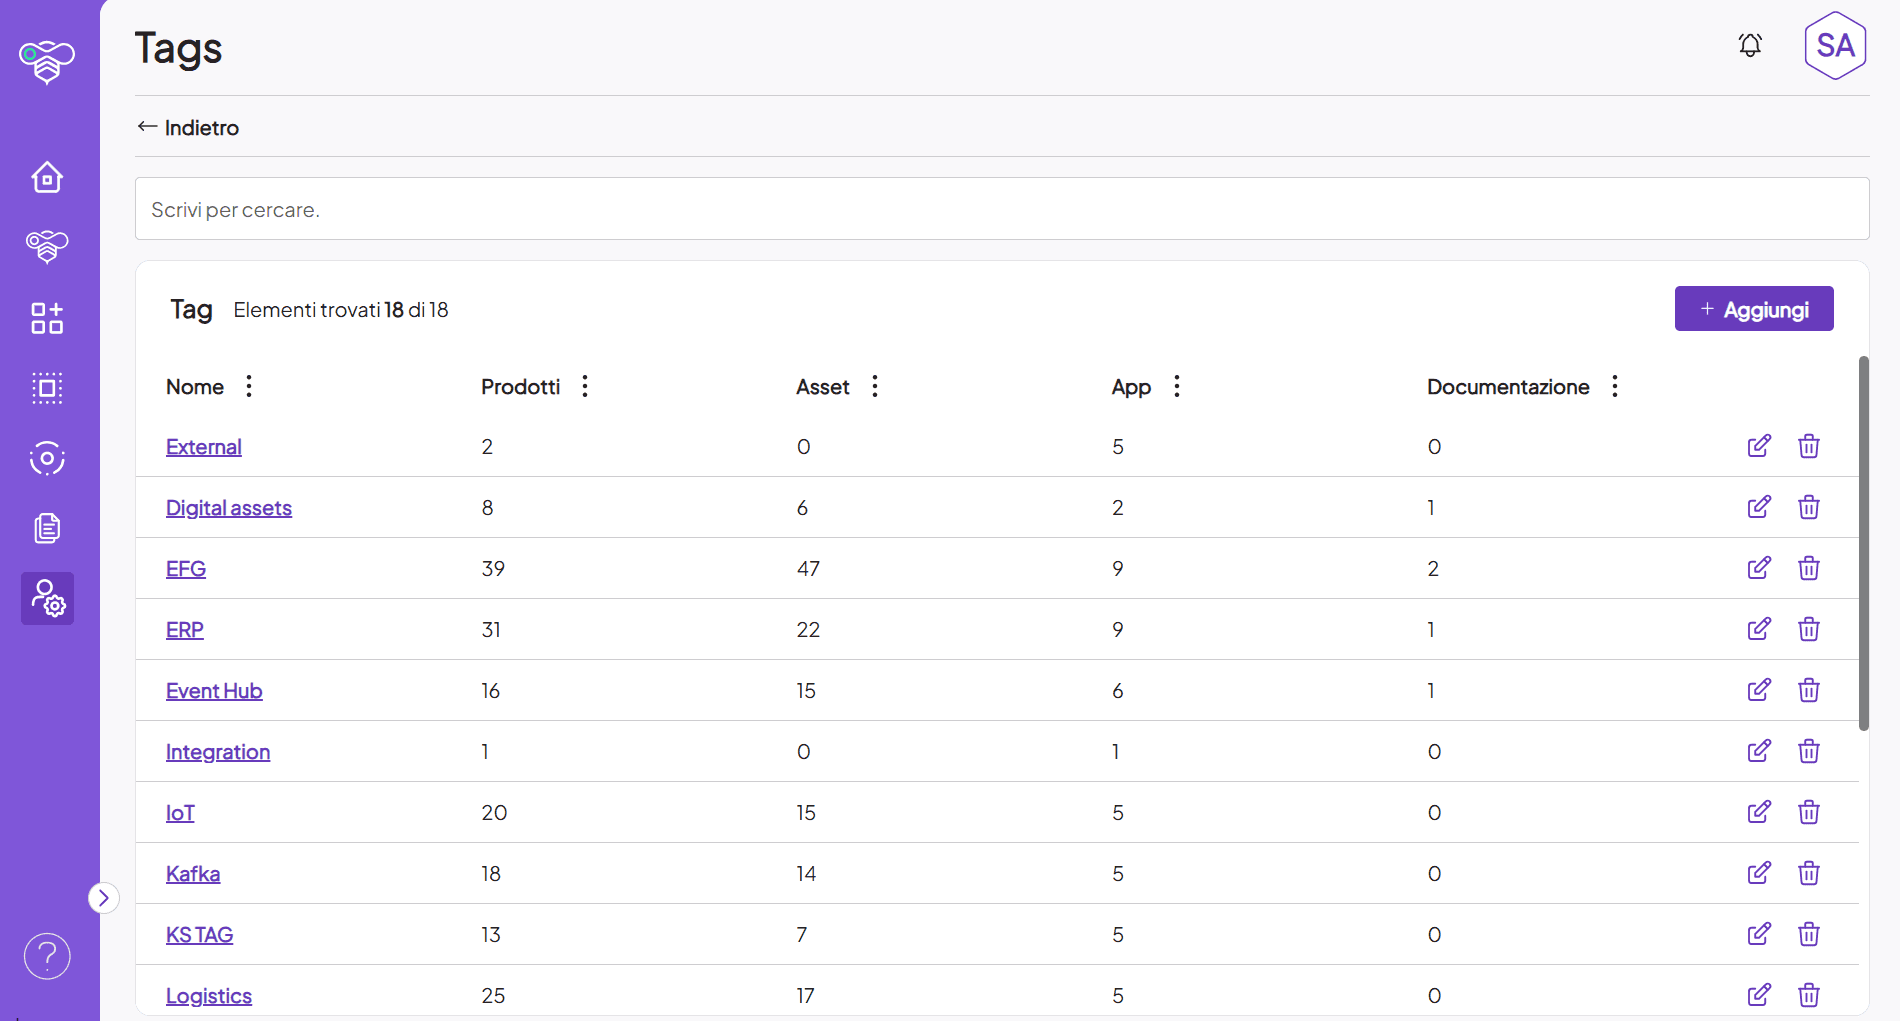Click the help question mark icon
1900x1021 pixels.
(46, 956)
